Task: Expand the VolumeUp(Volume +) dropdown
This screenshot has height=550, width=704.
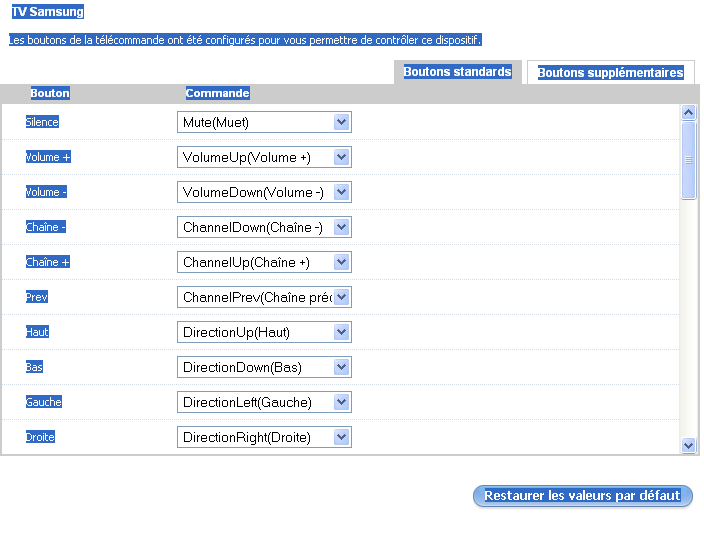Action: [x=341, y=157]
